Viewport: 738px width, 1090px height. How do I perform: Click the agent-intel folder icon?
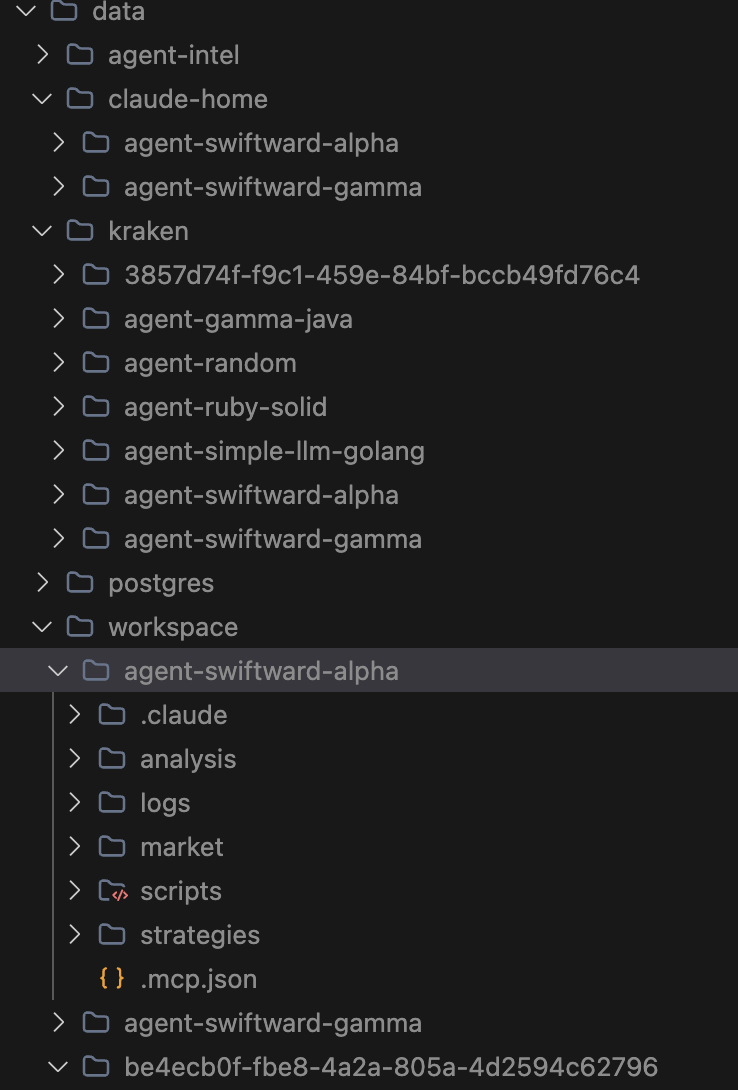click(x=81, y=55)
